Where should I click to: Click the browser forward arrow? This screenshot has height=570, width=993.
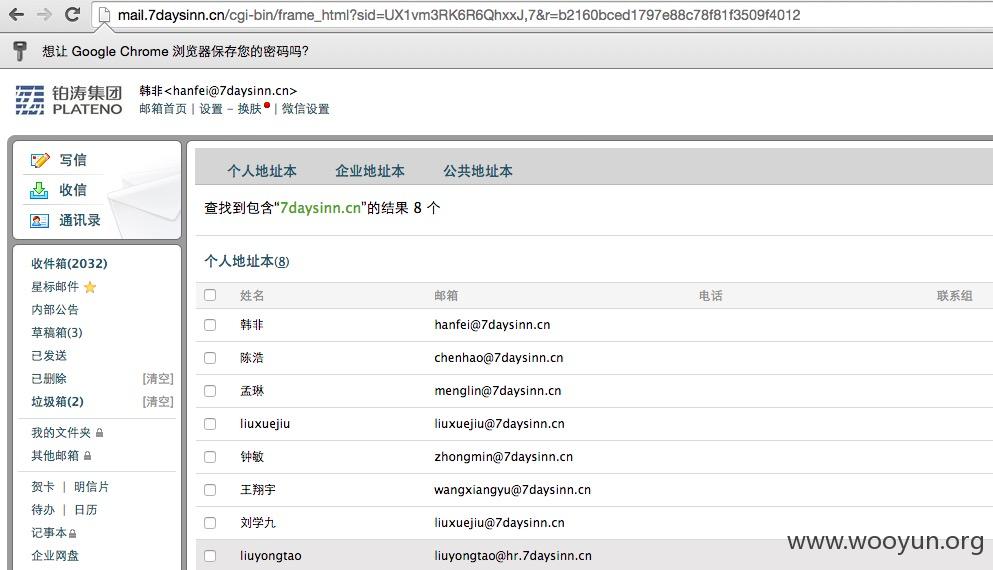pyautogui.click(x=44, y=14)
